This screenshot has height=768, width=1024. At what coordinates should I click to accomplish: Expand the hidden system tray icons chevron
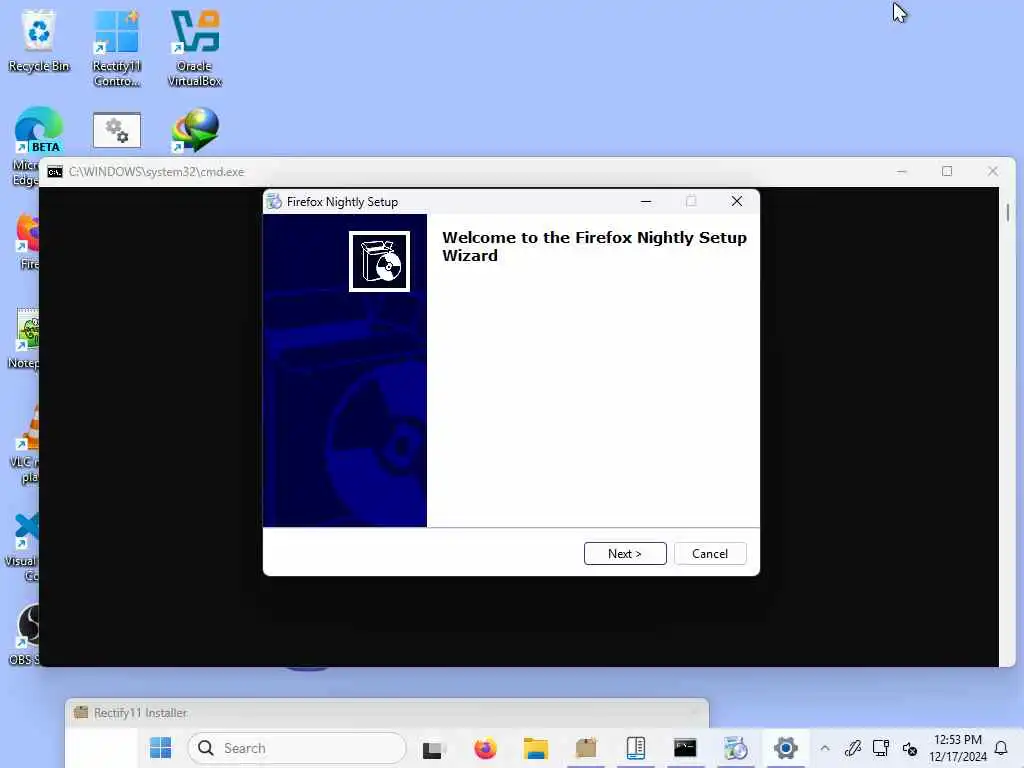825,748
